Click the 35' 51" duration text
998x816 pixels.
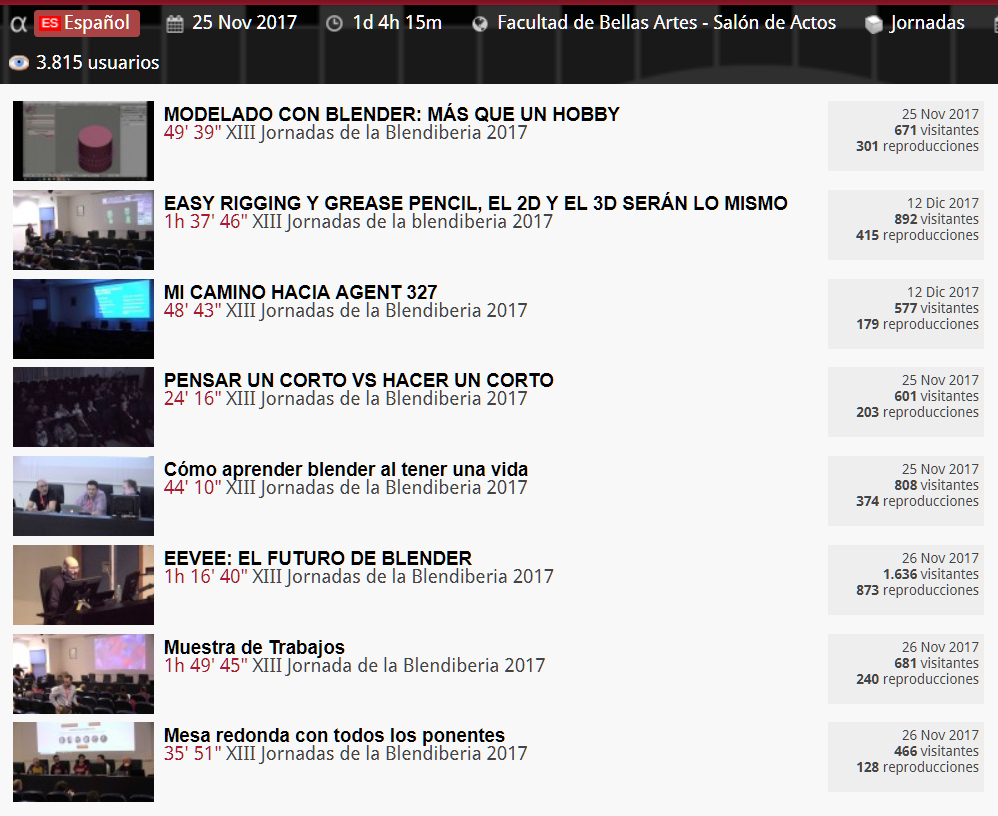pos(192,754)
